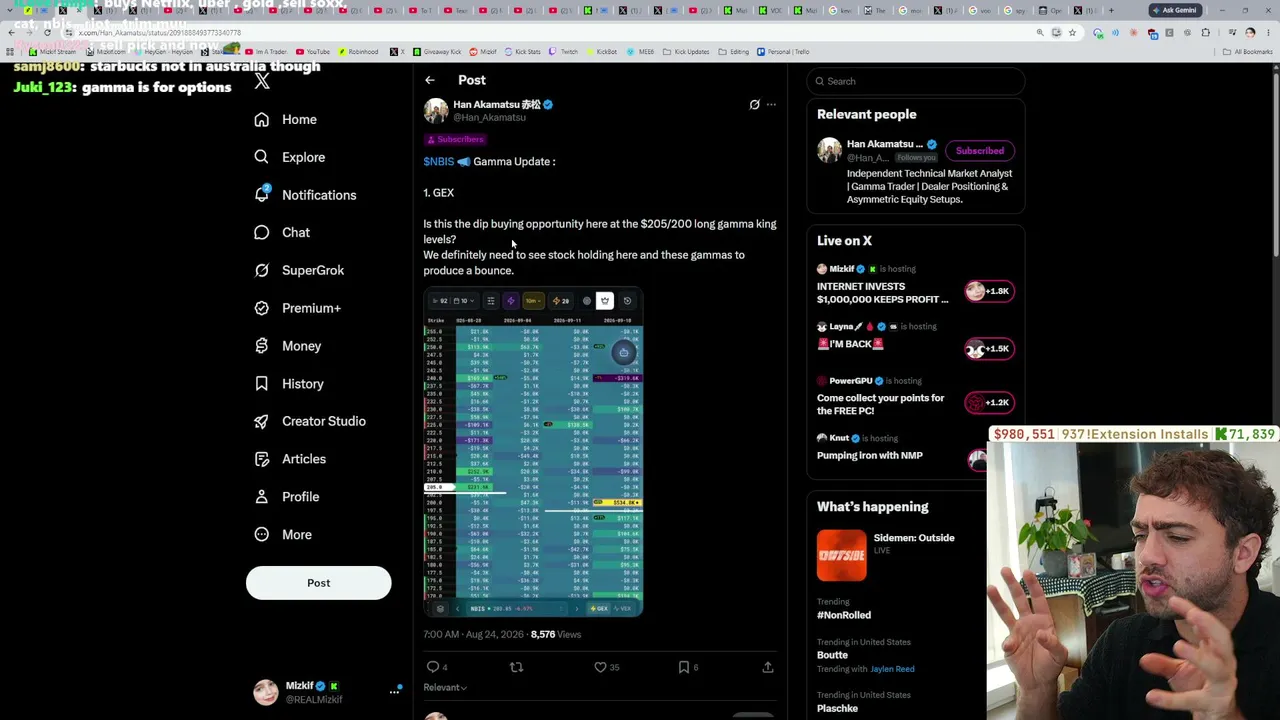Join Layna's live viewers badge +1.5K
Image resolution: width=1280 pixels, height=720 pixels.
pos(988,348)
